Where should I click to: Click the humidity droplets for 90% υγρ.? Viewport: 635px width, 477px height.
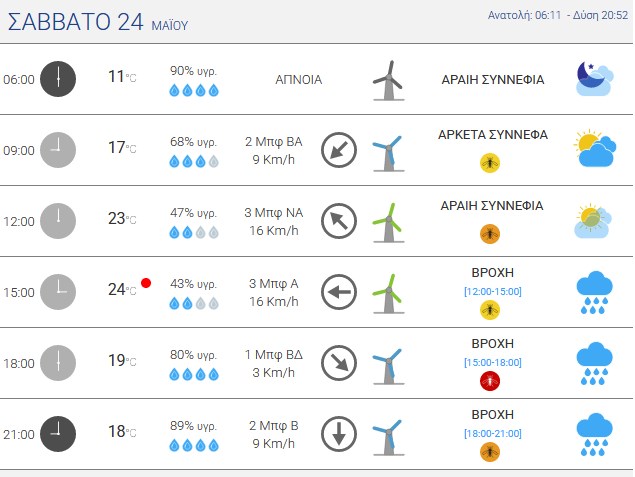194,90
